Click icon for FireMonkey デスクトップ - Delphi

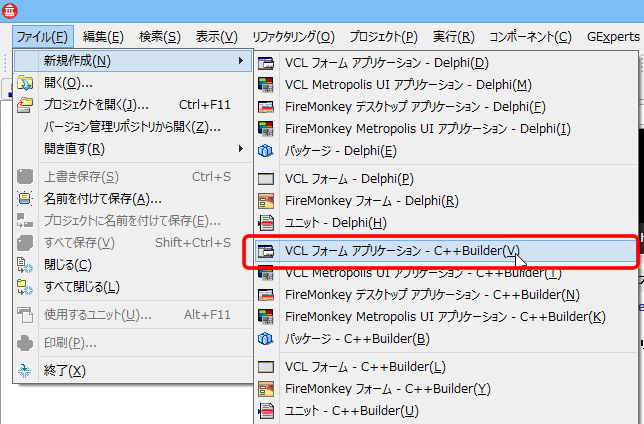point(266,107)
